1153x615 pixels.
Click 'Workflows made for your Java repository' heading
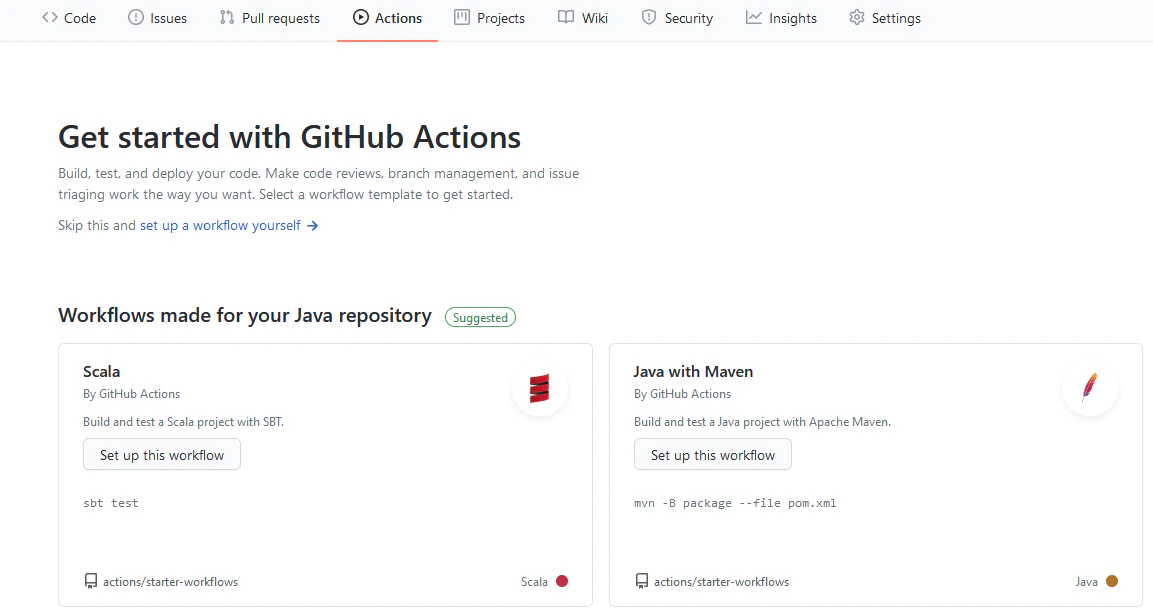pos(245,316)
